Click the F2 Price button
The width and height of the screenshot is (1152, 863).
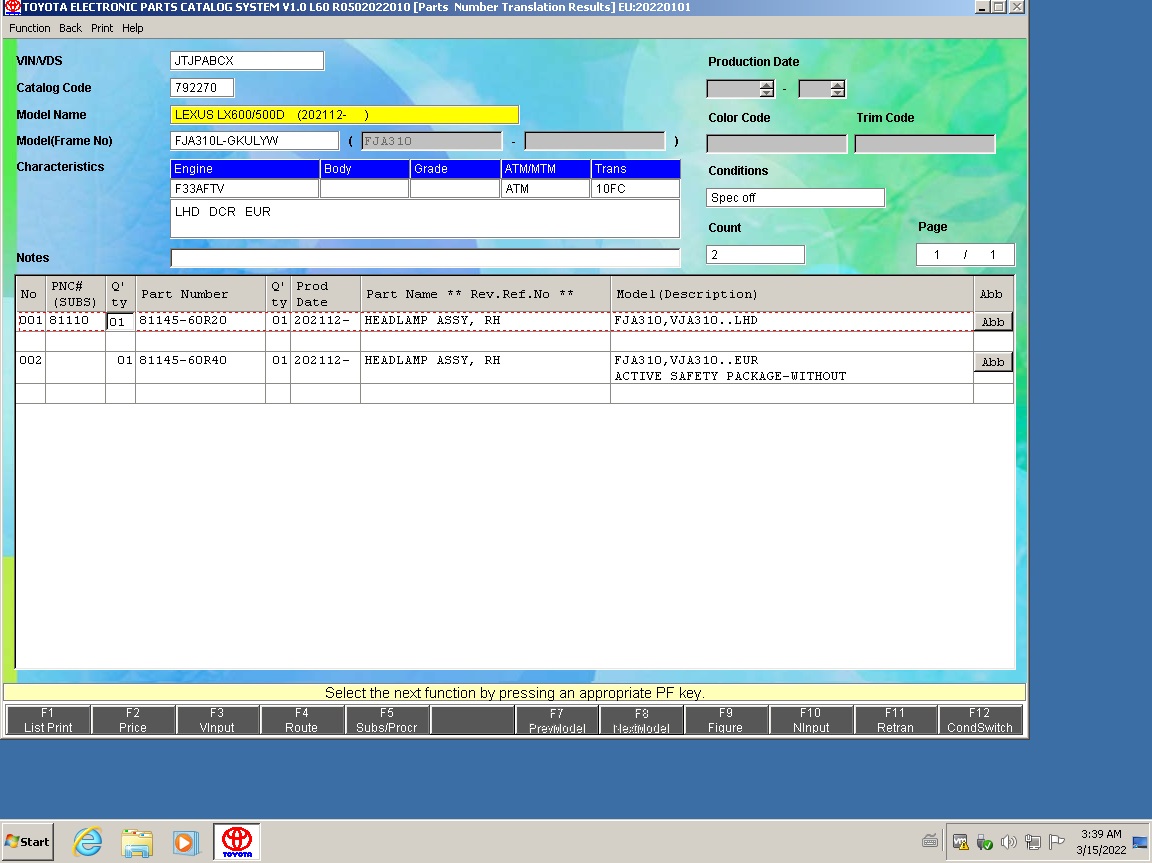pos(133,720)
